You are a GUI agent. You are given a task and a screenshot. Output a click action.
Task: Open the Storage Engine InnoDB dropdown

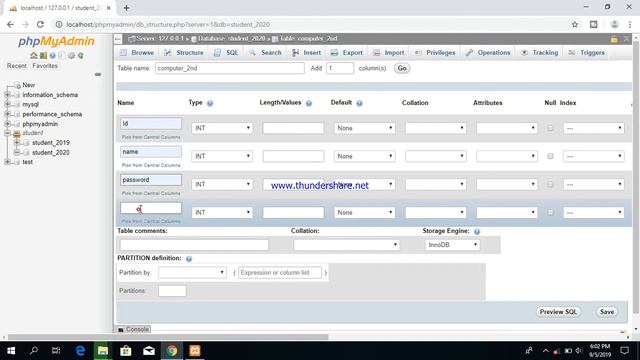tap(452, 245)
